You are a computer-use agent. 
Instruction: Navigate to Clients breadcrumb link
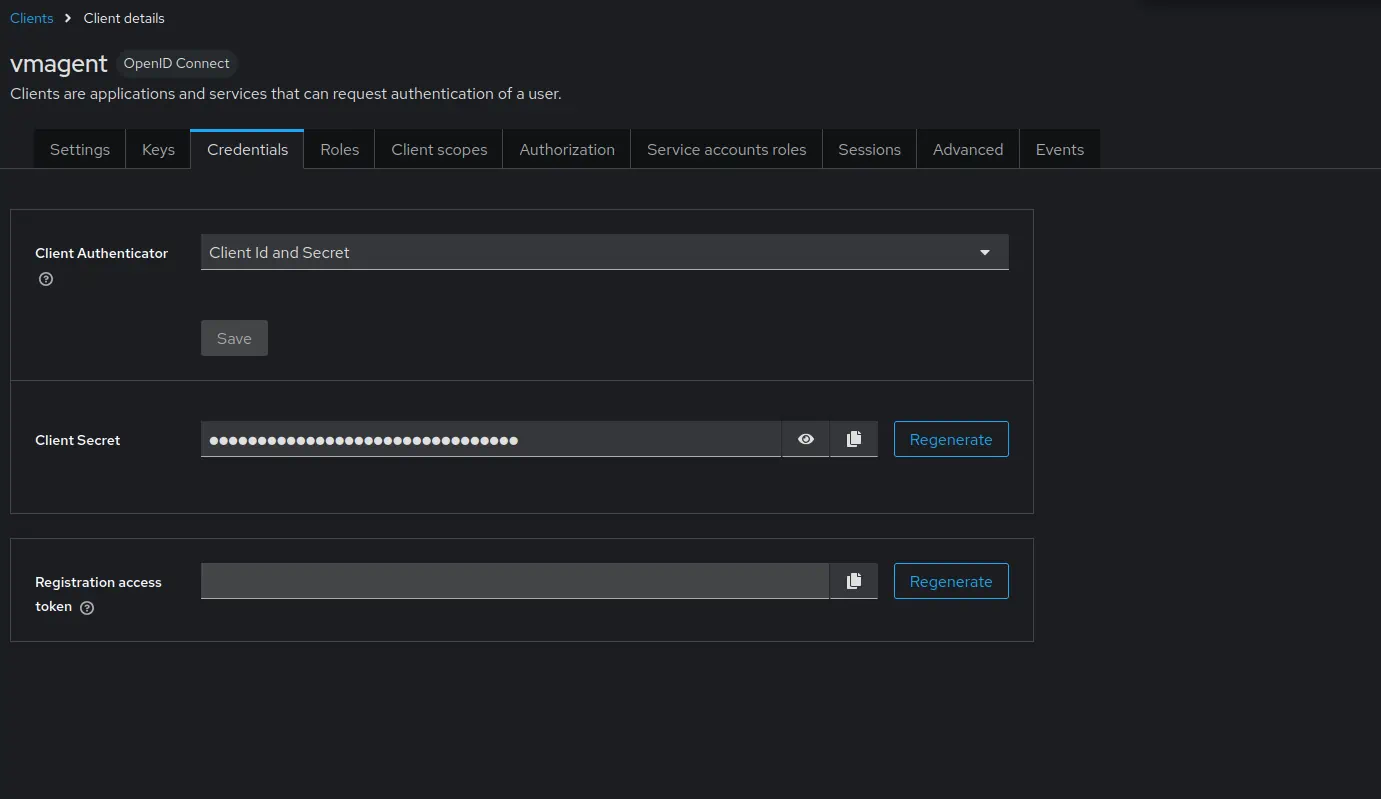[31, 18]
